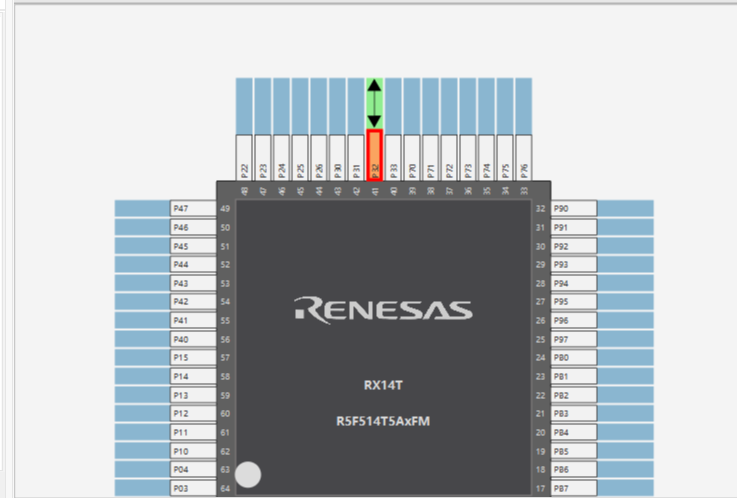Screen dimensions: 737x498
Task: Click the R5F514T5AxFM part number text
Action: (x=383, y=421)
